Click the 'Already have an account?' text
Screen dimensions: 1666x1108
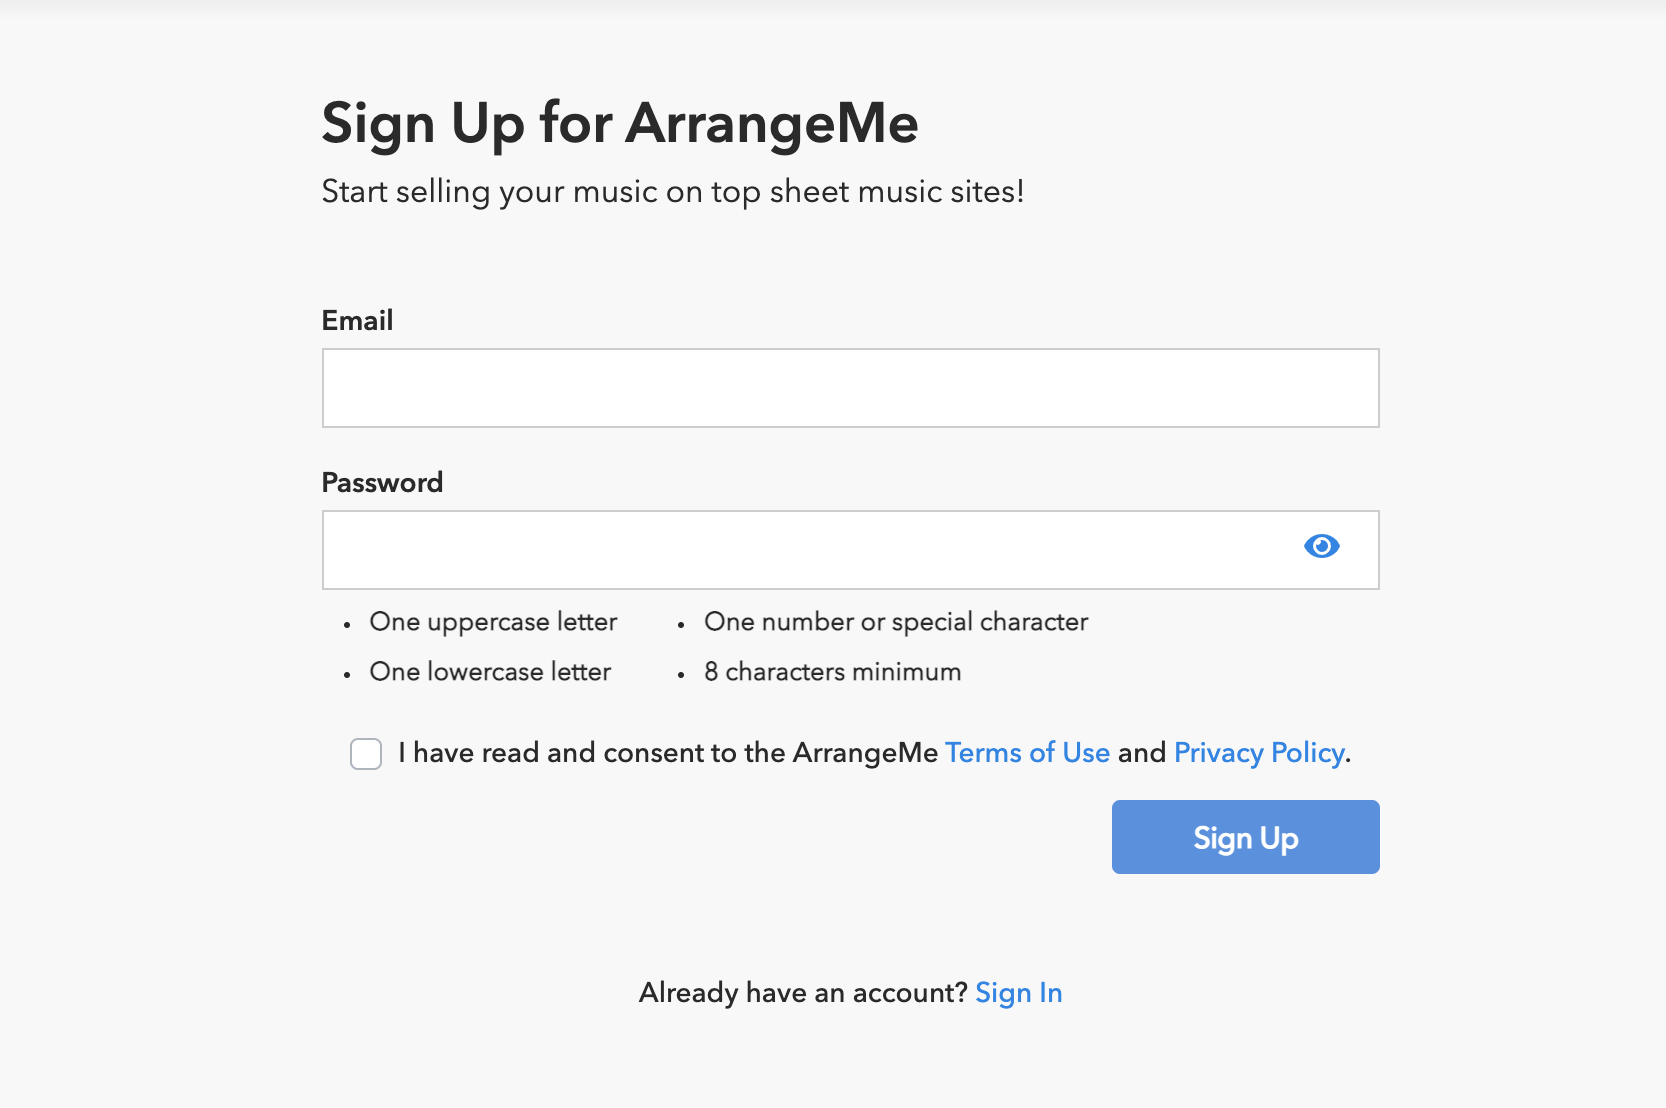(x=803, y=993)
